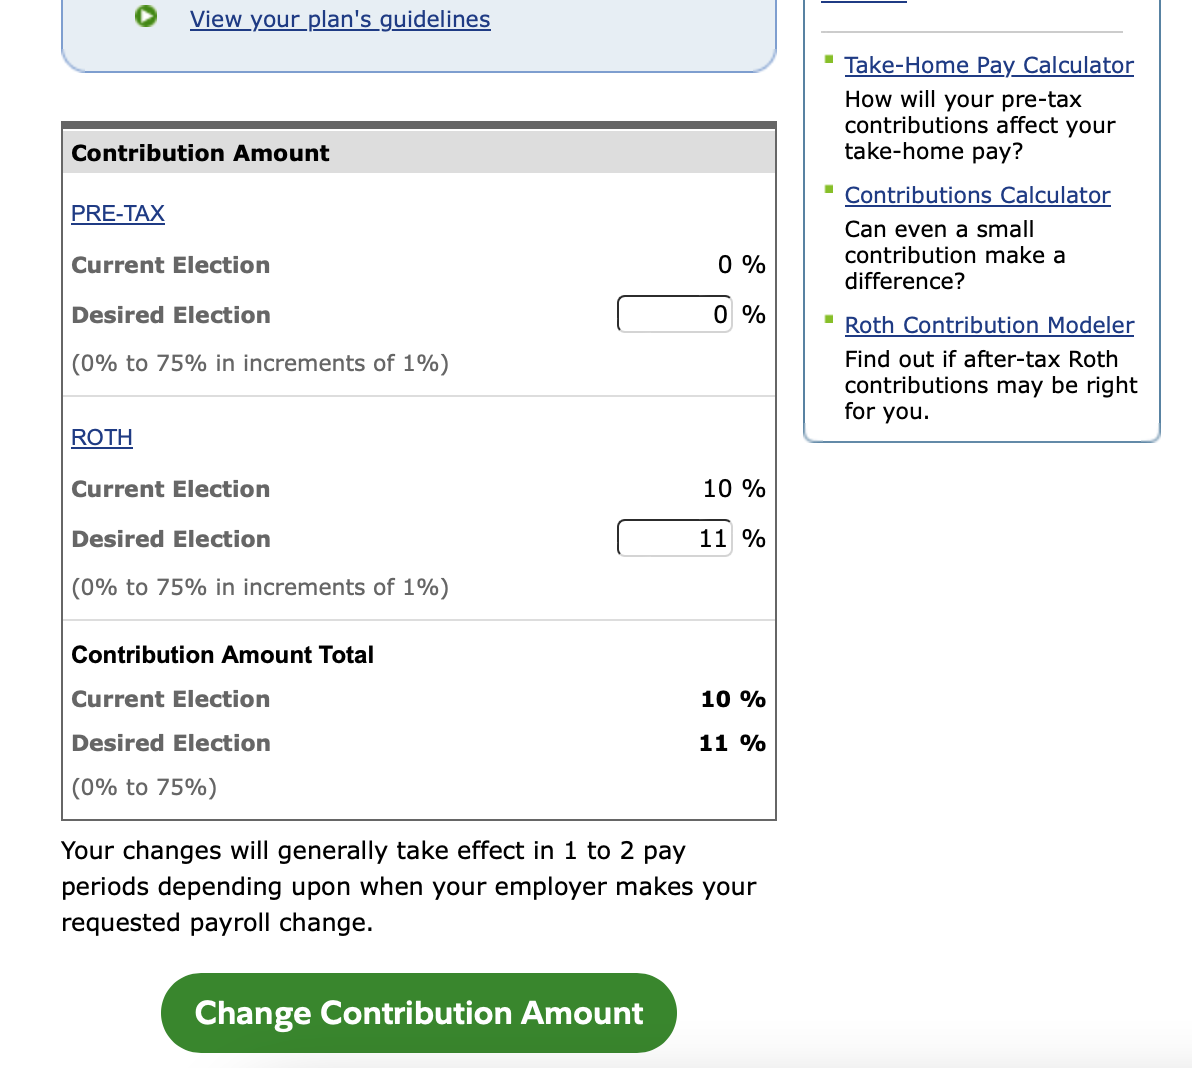Image resolution: width=1192 pixels, height=1068 pixels.
Task: Open the Take-Home Pay Calculator link
Action: pyautogui.click(x=988, y=65)
